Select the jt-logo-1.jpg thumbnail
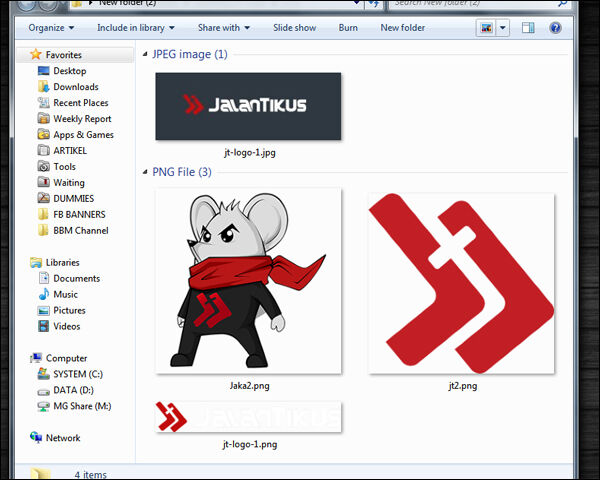Viewport: 600px width, 480px height. coord(248,106)
